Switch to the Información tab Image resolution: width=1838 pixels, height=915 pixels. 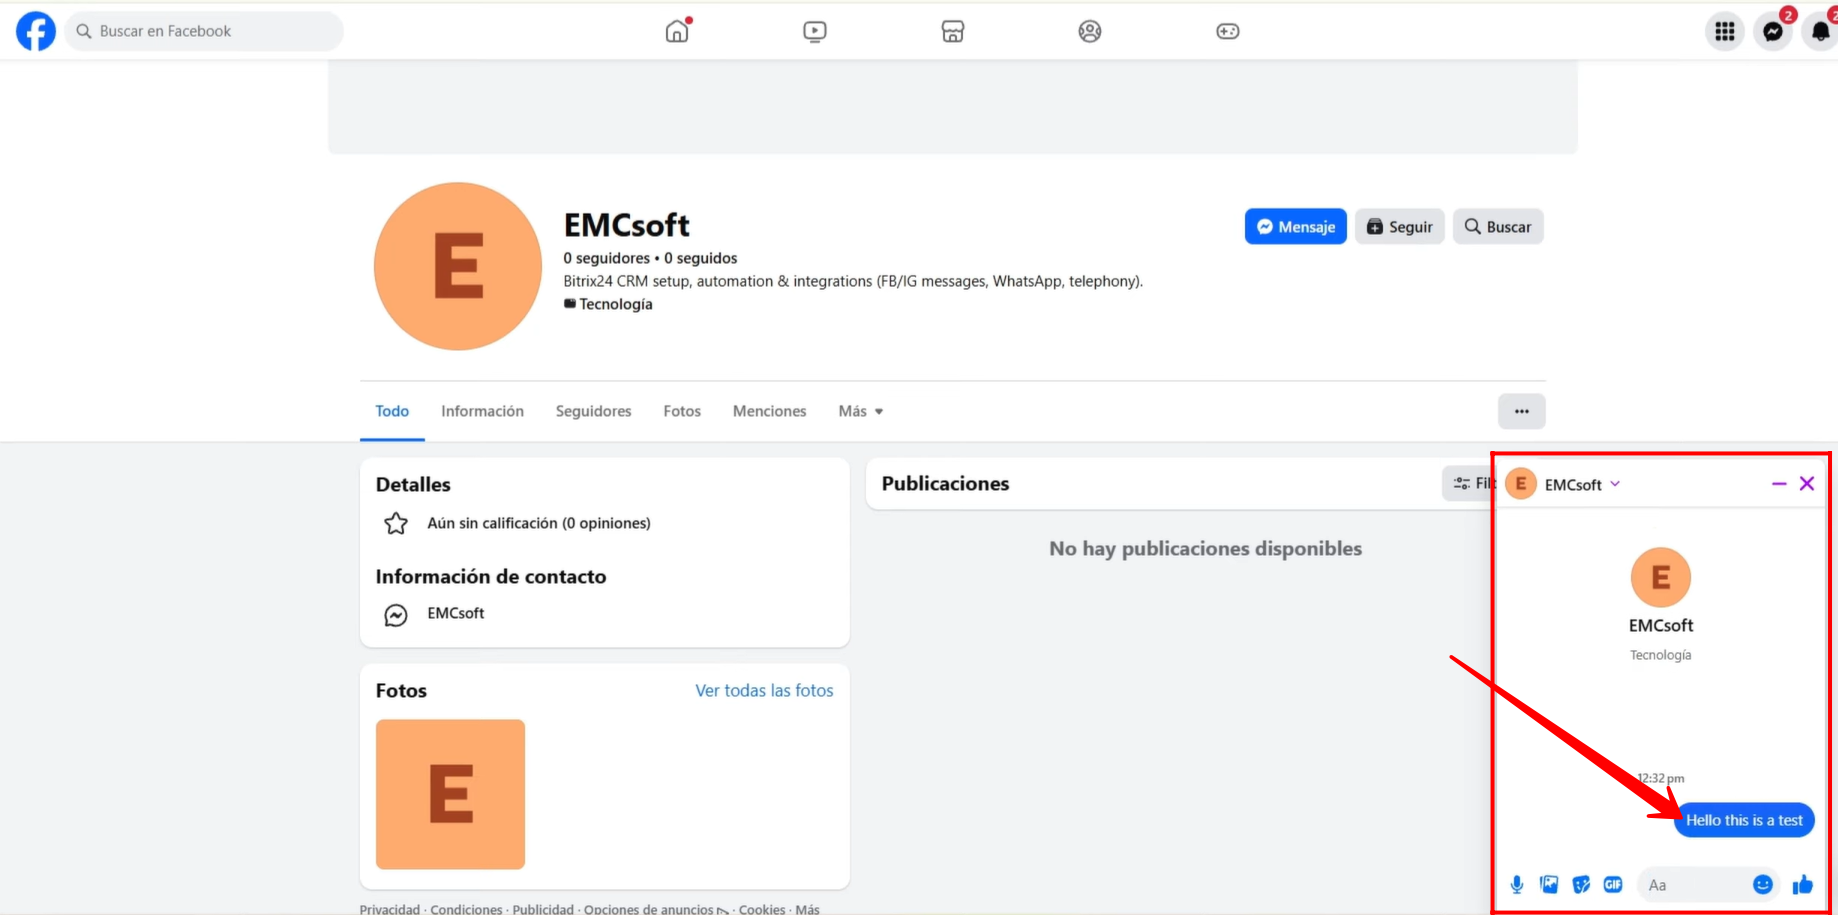pyautogui.click(x=482, y=411)
